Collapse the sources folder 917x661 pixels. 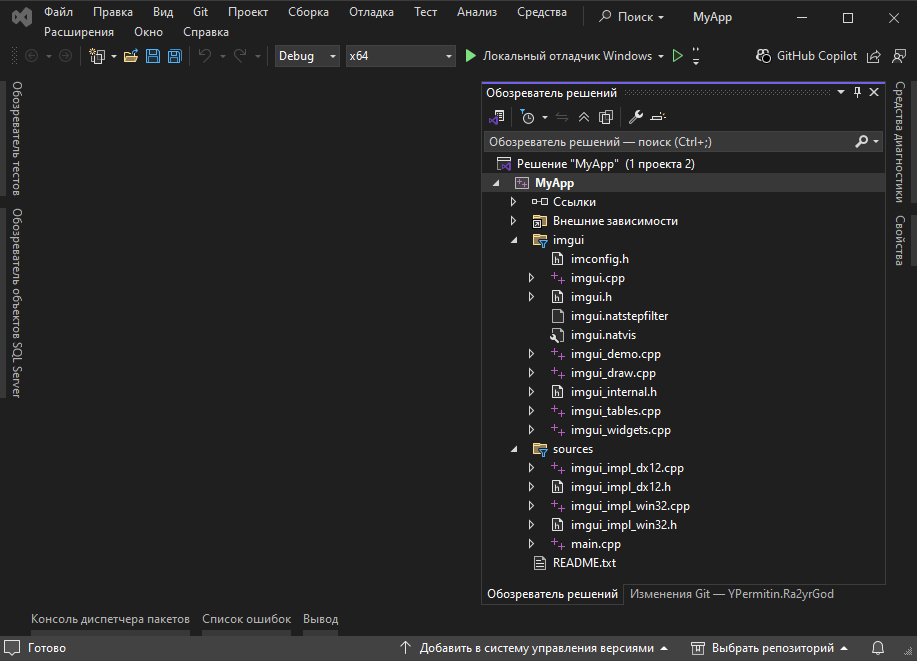pos(514,449)
